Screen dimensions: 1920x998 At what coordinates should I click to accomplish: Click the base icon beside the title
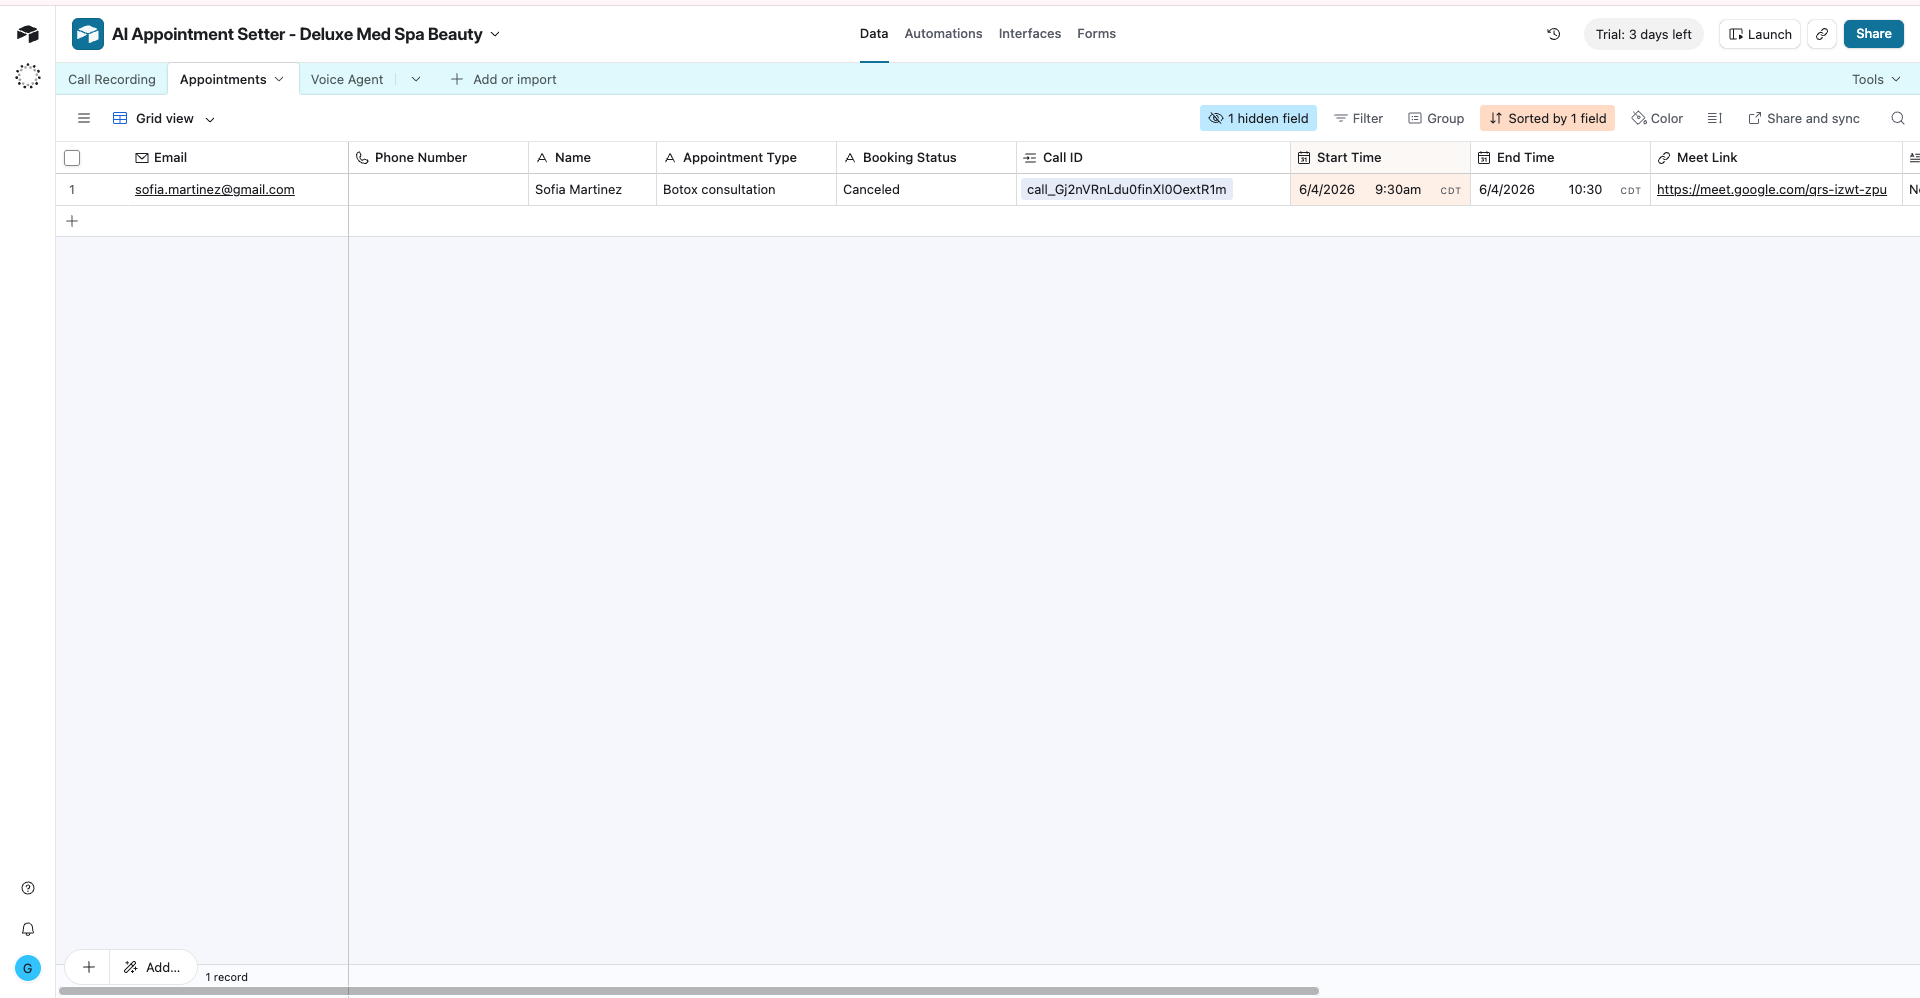[88, 34]
